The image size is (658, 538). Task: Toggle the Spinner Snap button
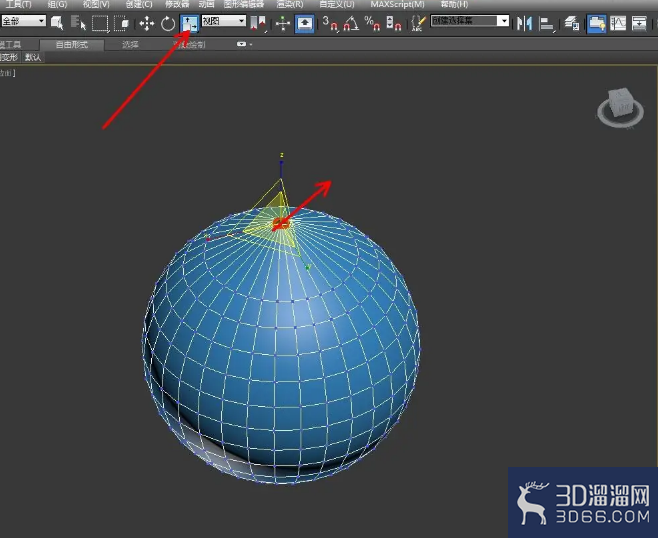pos(394,24)
